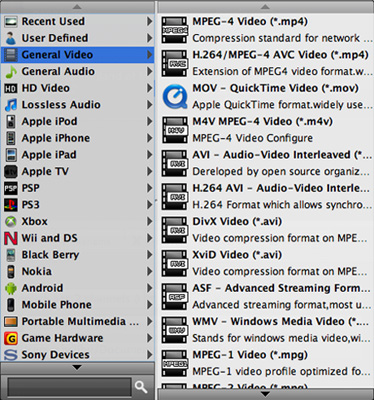Select the Game Hardware category
Screen dimensions: 374x400
pyautogui.click(x=77, y=338)
